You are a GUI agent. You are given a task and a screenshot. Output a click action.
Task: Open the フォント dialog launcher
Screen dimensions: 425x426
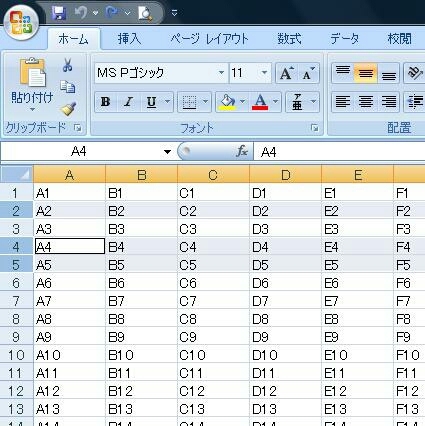pos(314,128)
